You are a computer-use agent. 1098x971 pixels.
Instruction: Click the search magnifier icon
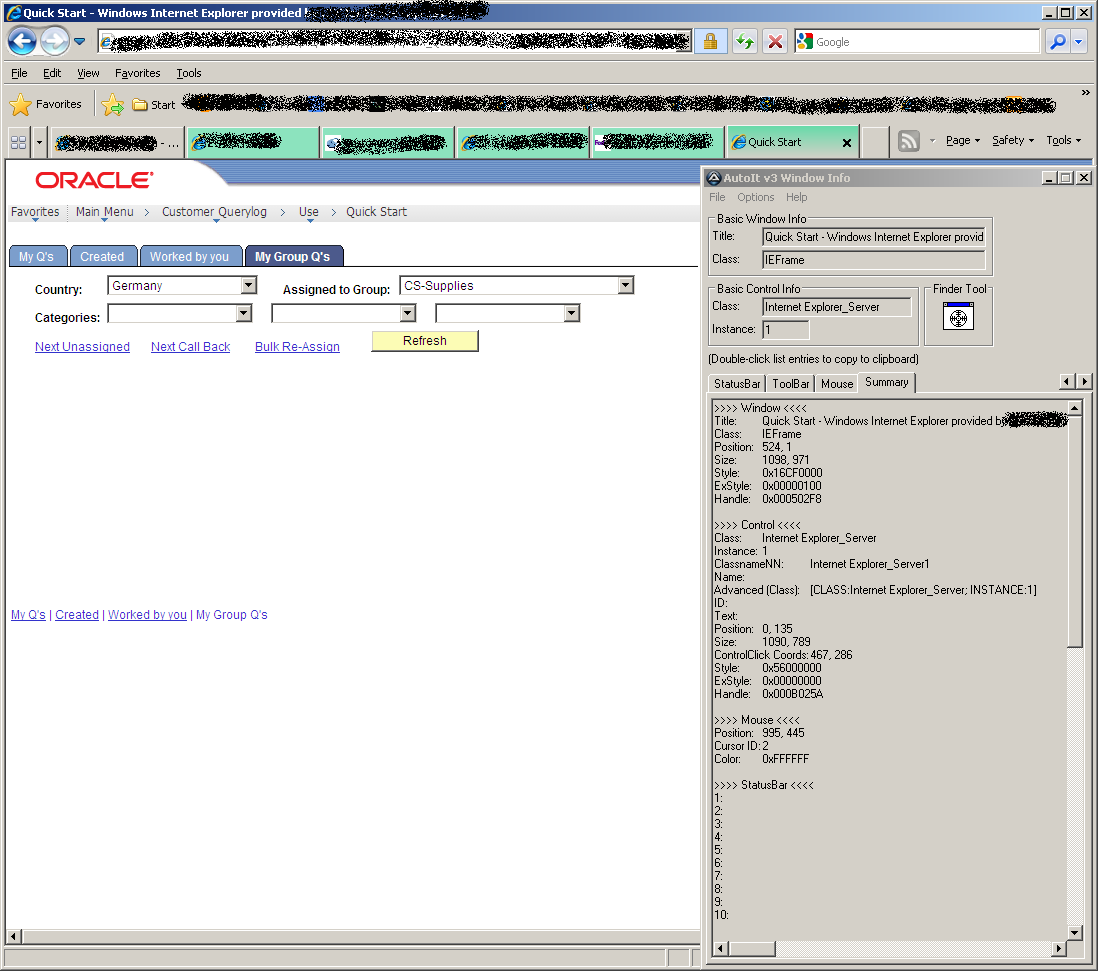pyautogui.click(x=1057, y=42)
